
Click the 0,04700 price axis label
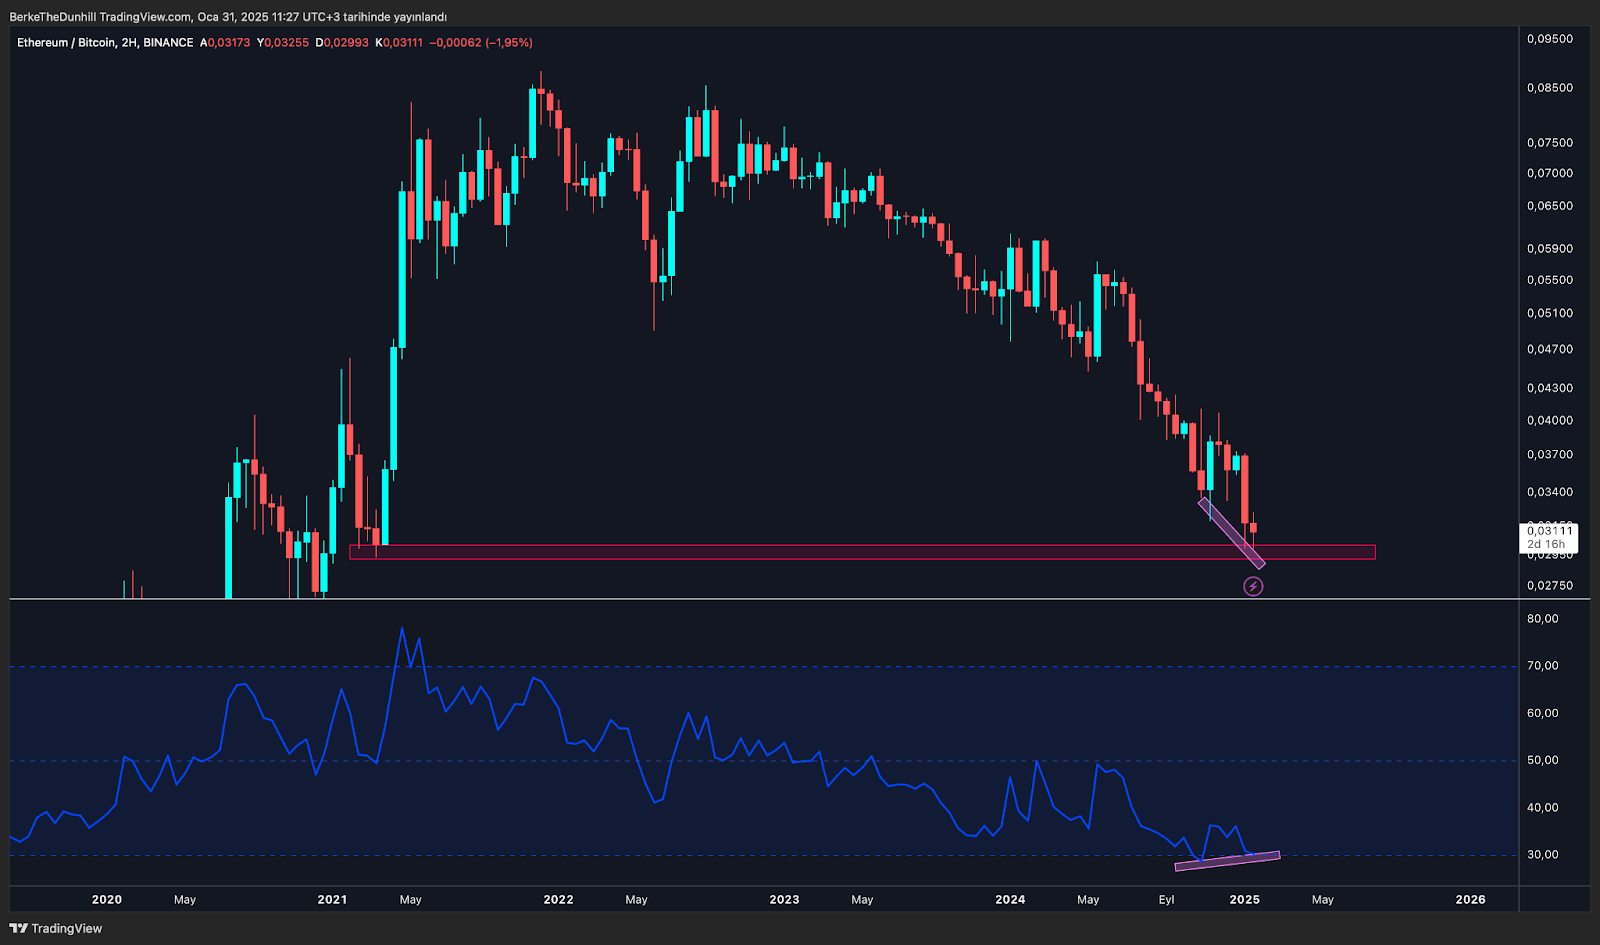click(1550, 350)
